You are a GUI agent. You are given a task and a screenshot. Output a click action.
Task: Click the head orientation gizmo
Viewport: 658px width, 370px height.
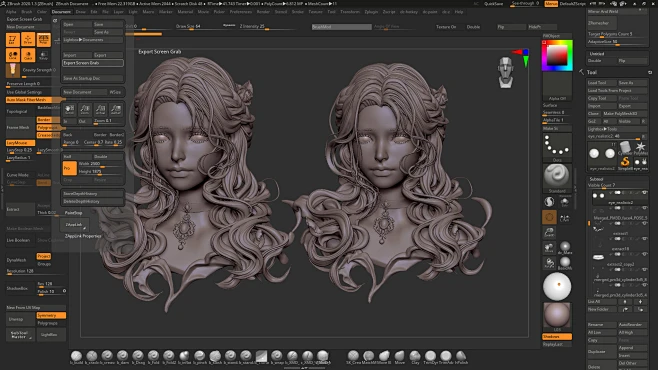tap(506, 73)
